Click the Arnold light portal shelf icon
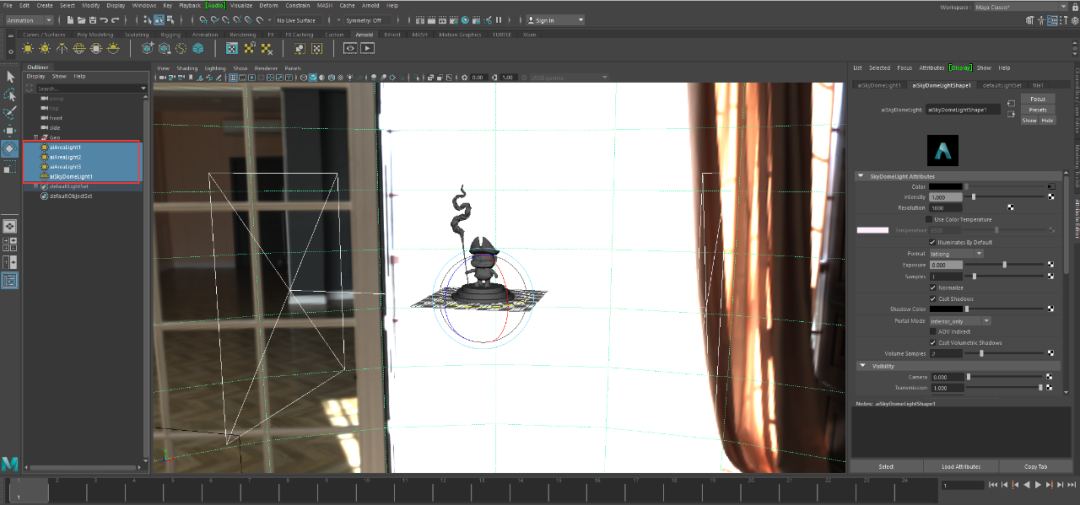The height and width of the screenshot is (505, 1080). click(x=96, y=48)
